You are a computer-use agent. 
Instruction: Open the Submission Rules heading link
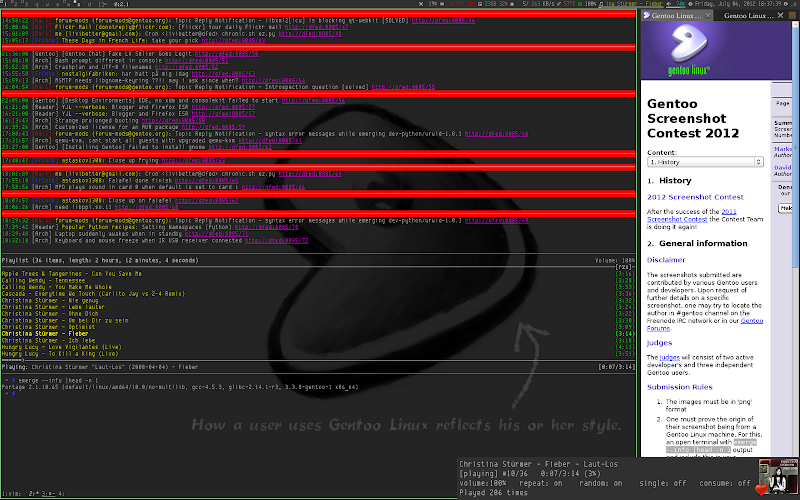point(680,387)
